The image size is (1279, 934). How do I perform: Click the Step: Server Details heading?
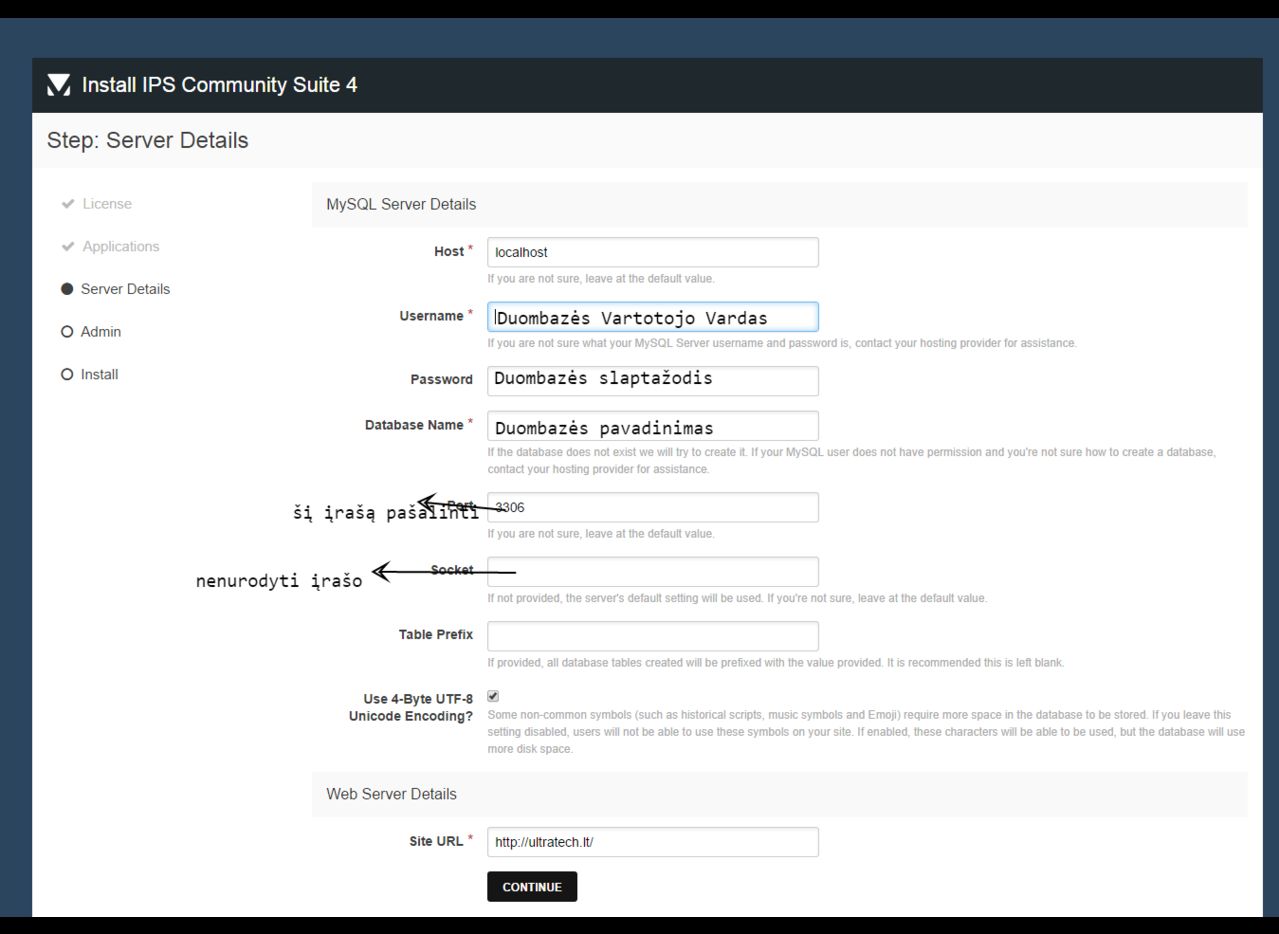[x=147, y=140]
